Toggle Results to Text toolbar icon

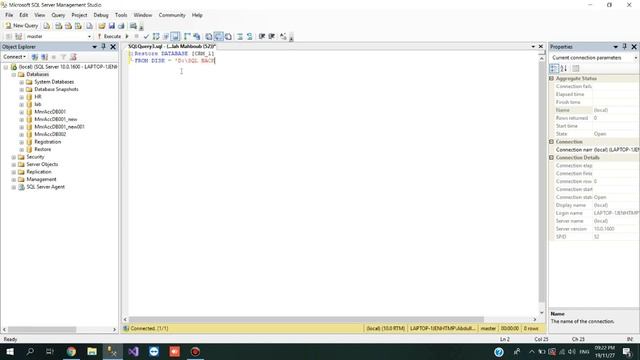point(209,36)
